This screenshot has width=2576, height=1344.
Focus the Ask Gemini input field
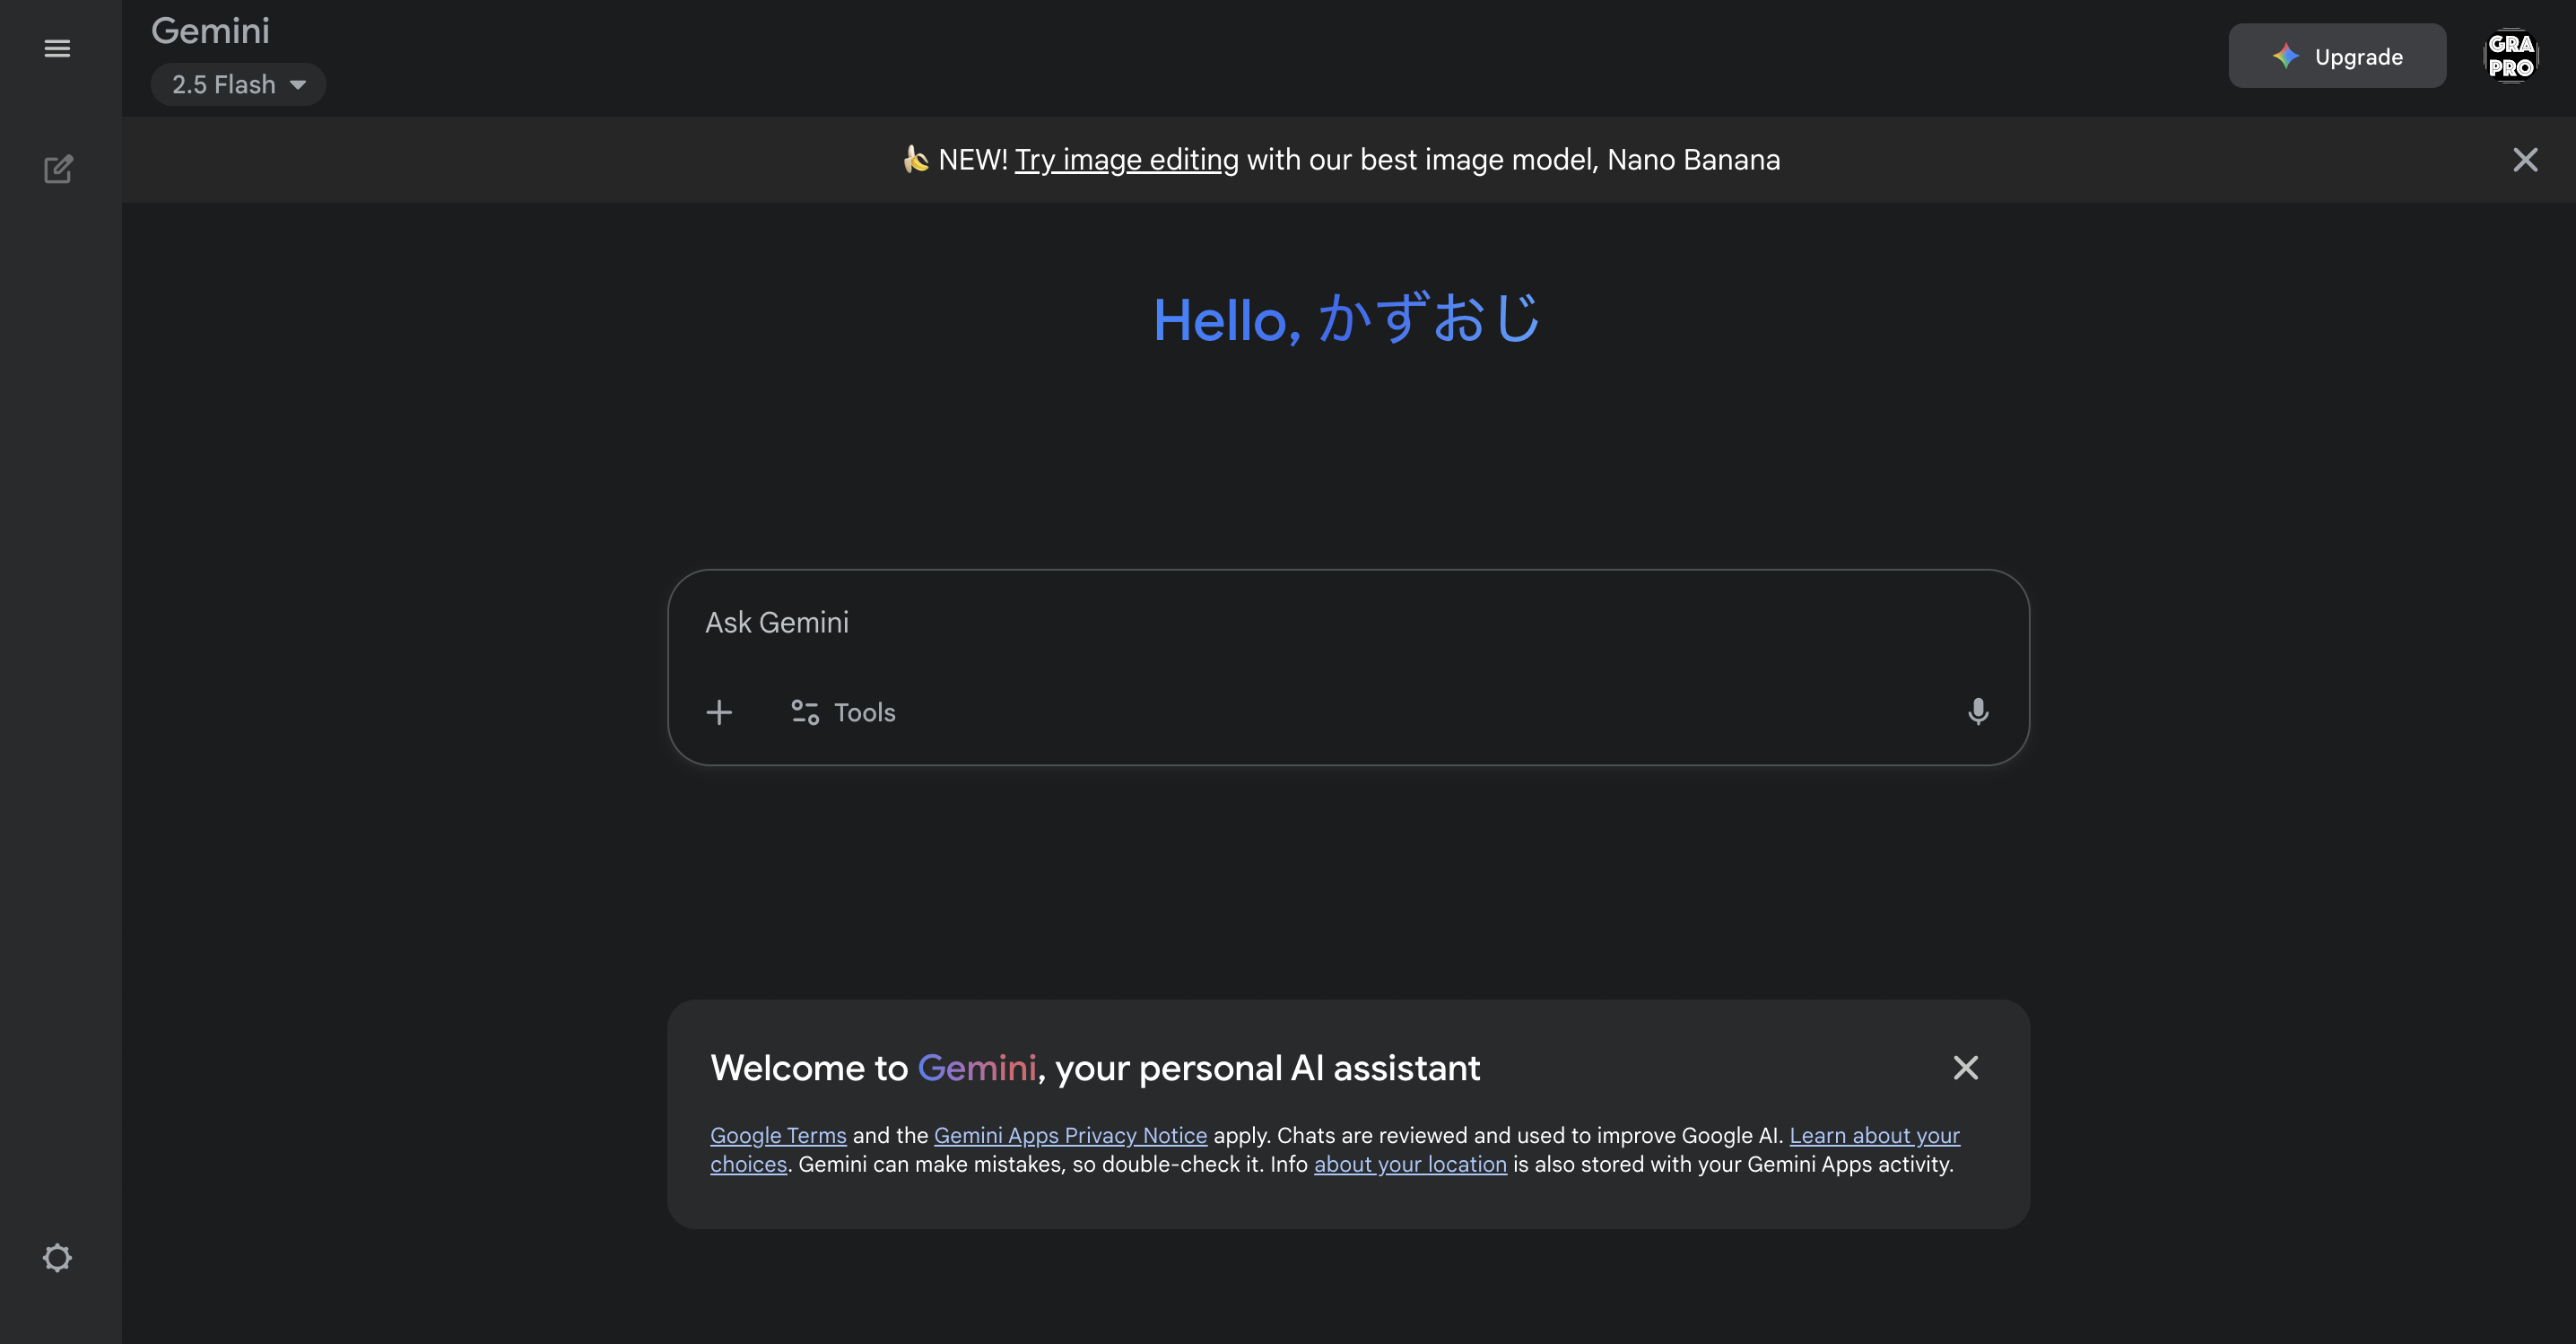coord(1348,623)
